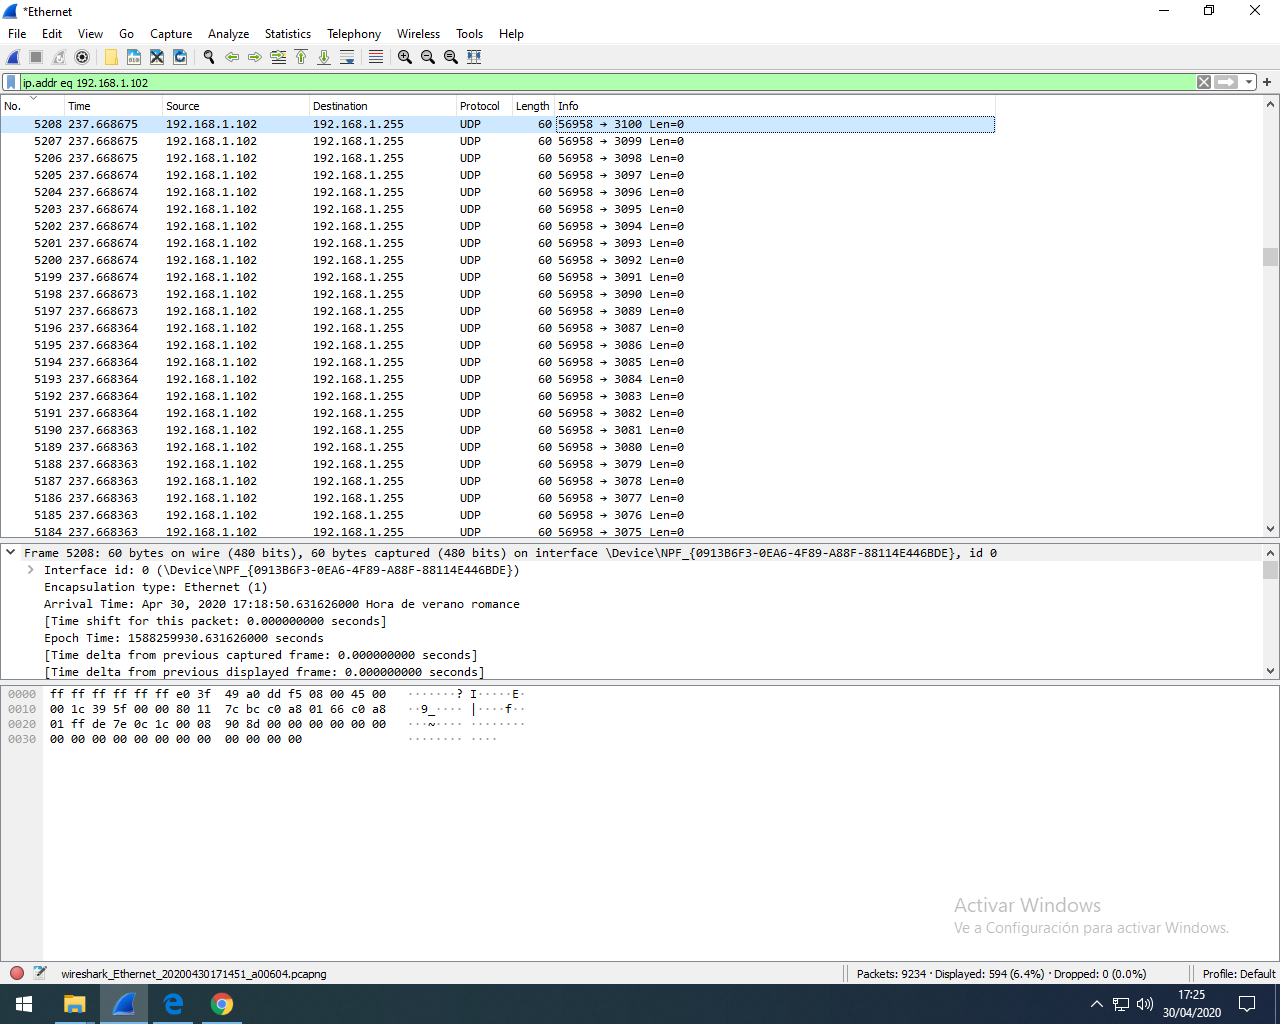This screenshot has width=1280, height=1024.
Task: Apply the display filter with arrow button
Action: [x=1227, y=82]
